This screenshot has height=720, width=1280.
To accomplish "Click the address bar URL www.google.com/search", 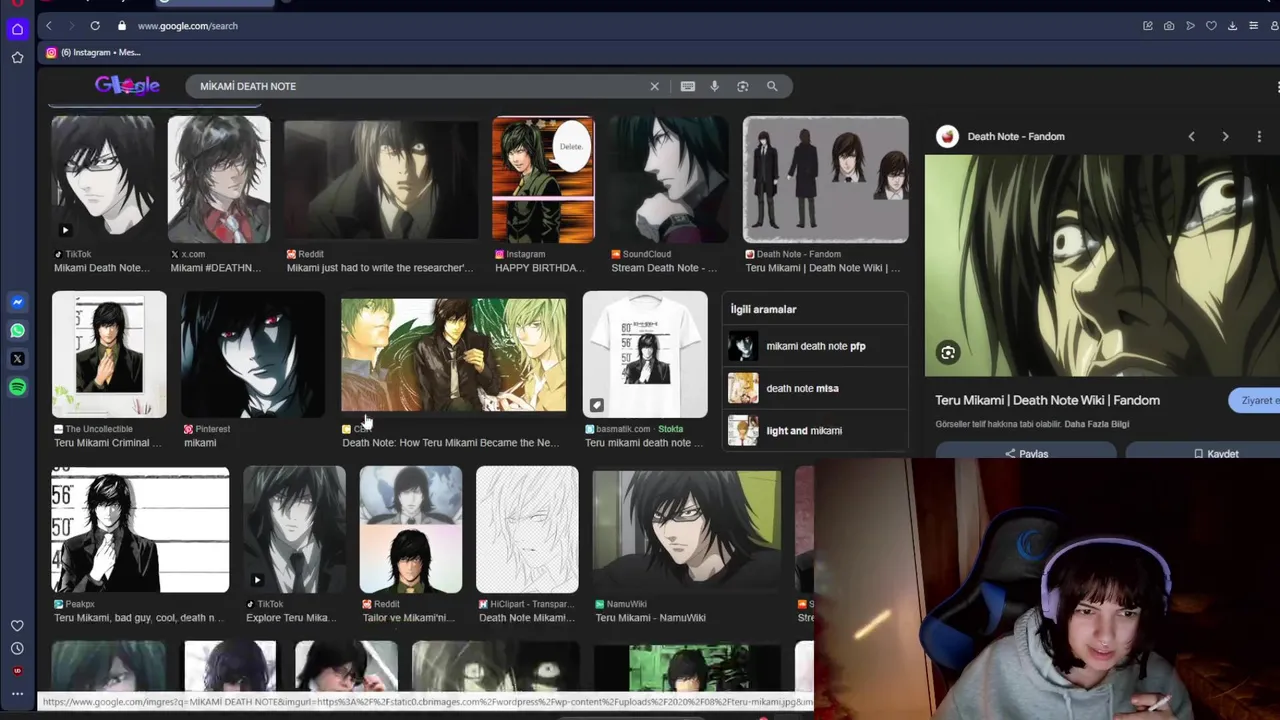I will 188,26.
